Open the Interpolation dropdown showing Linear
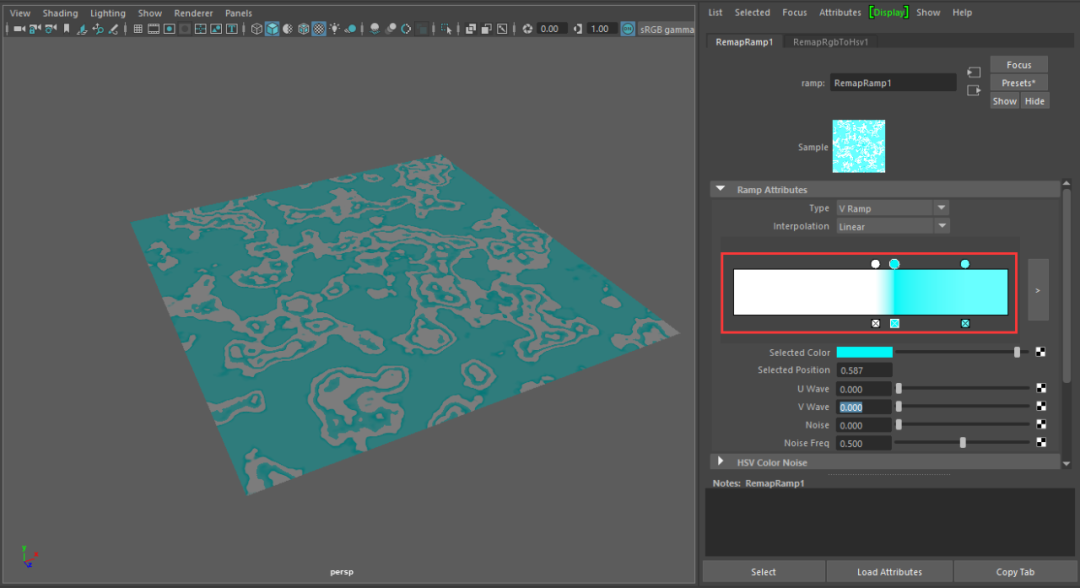The height and width of the screenshot is (588, 1080). click(893, 227)
